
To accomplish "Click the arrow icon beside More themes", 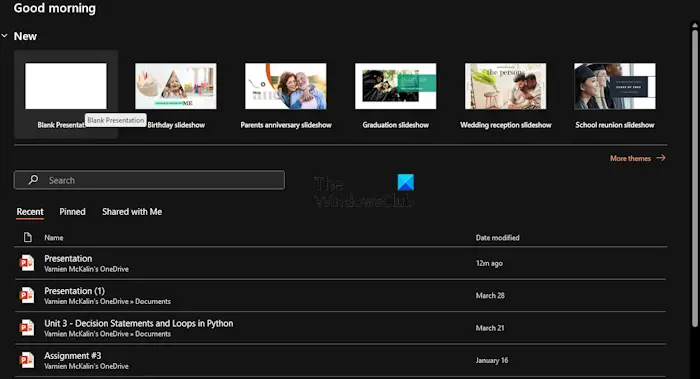I will pos(661,158).
